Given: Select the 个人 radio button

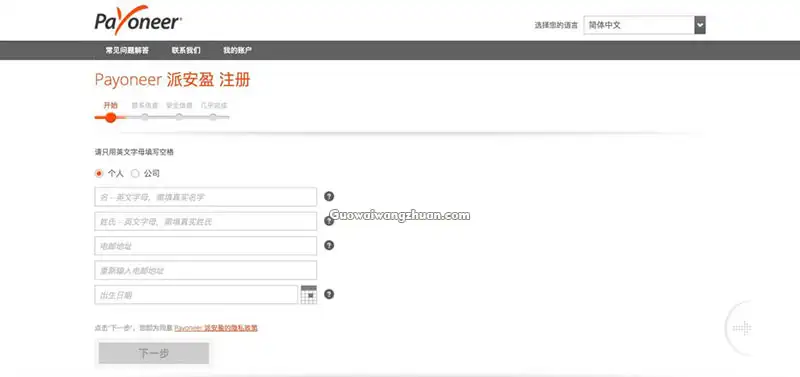Looking at the screenshot, I should 99,173.
